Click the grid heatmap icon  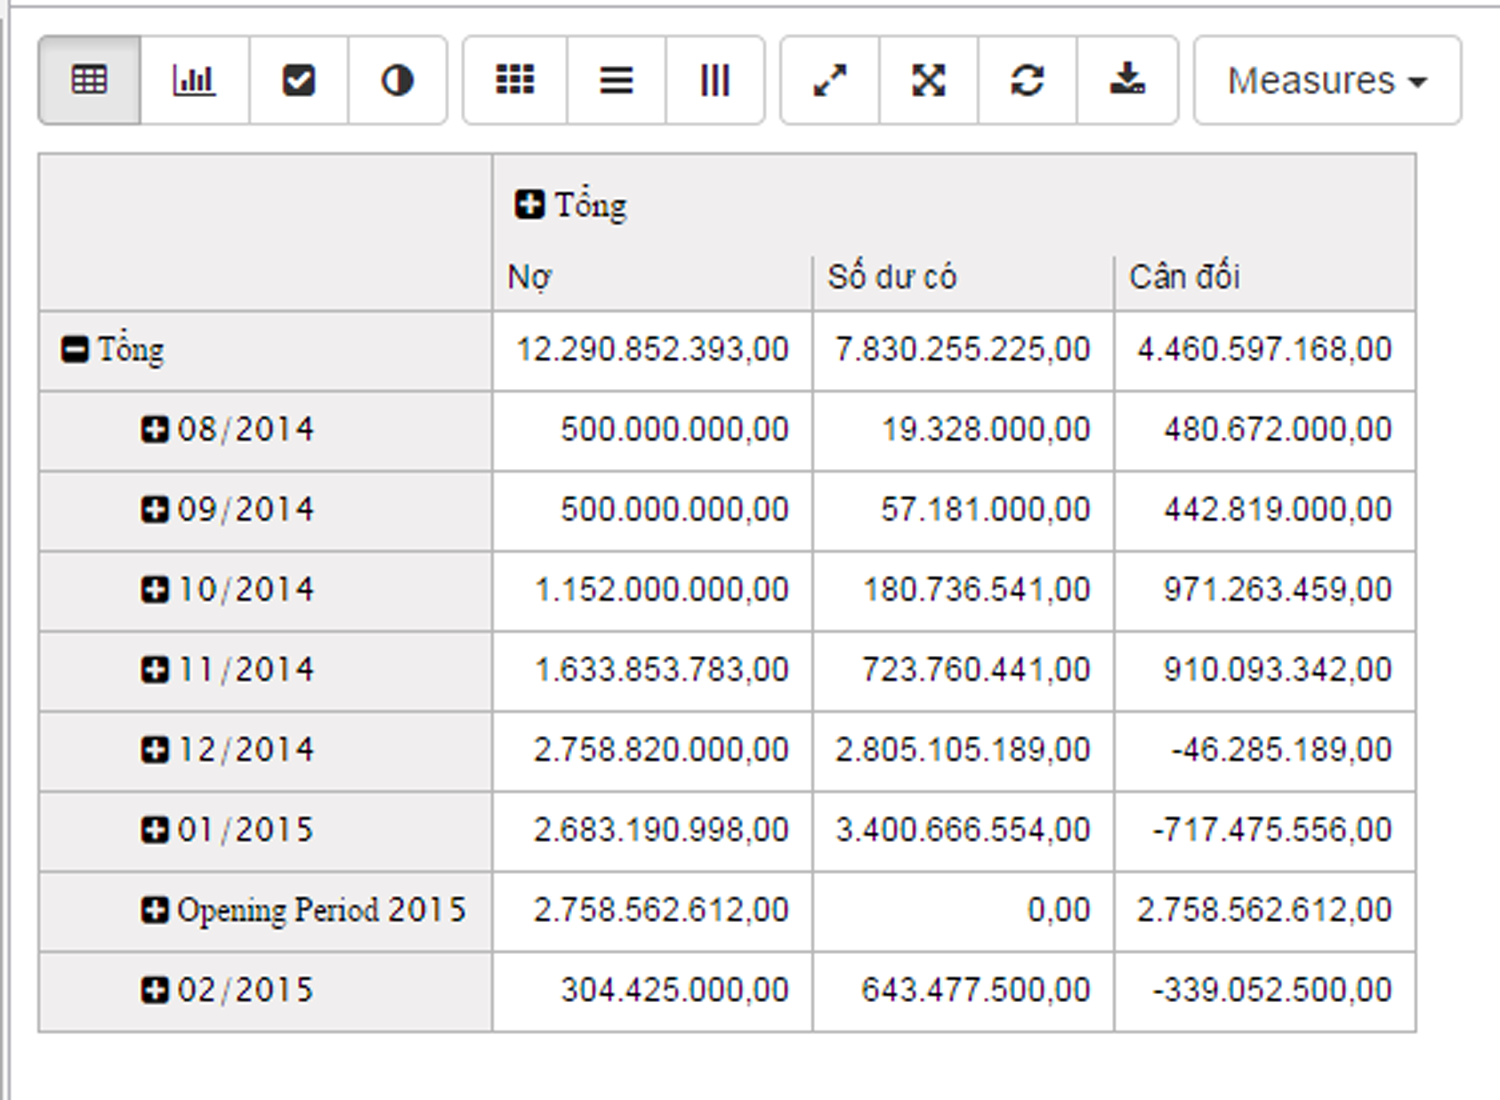[515, 80]
